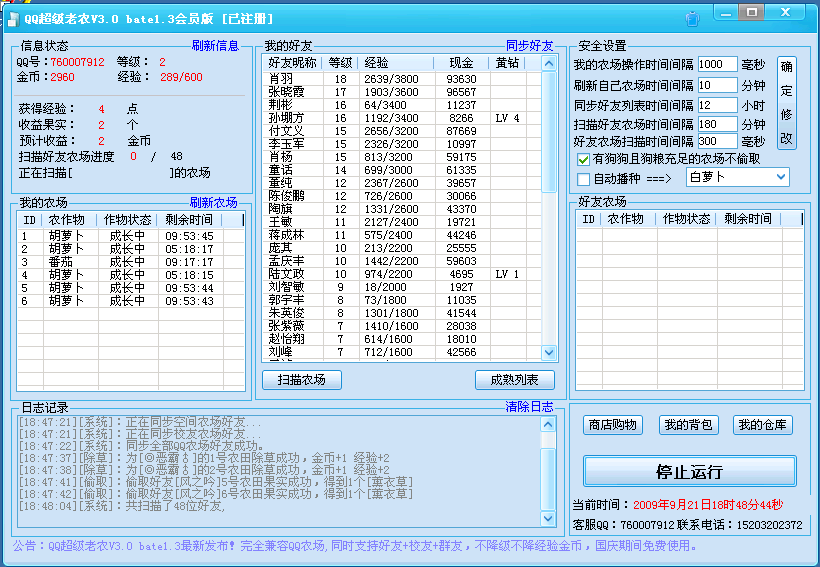The image size is (820, 567).
Task: Click log entry 同步全部QQ农场好友成功
Action: [141, 446]
